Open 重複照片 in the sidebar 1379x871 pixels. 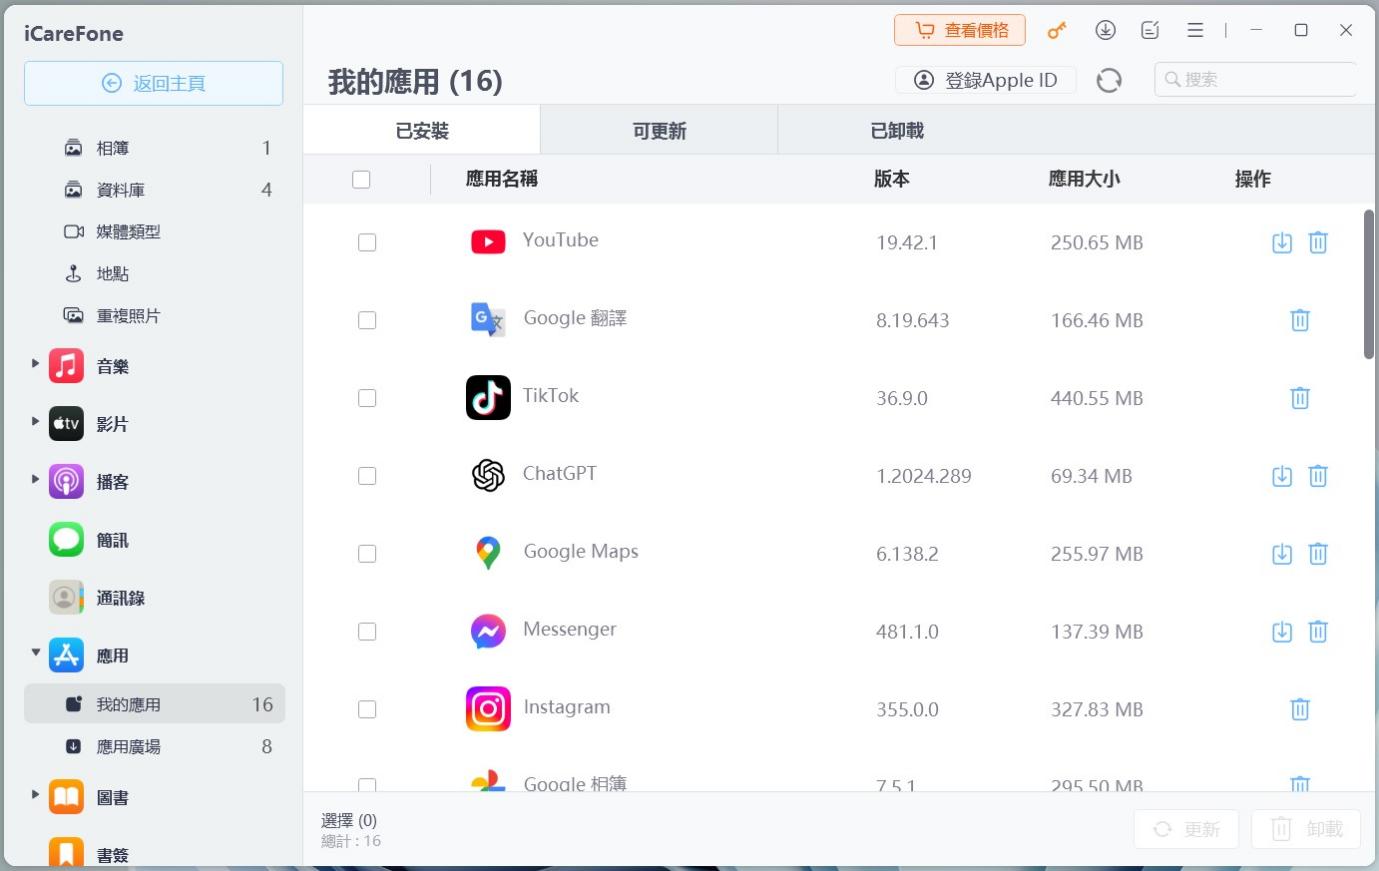point(155,316)
